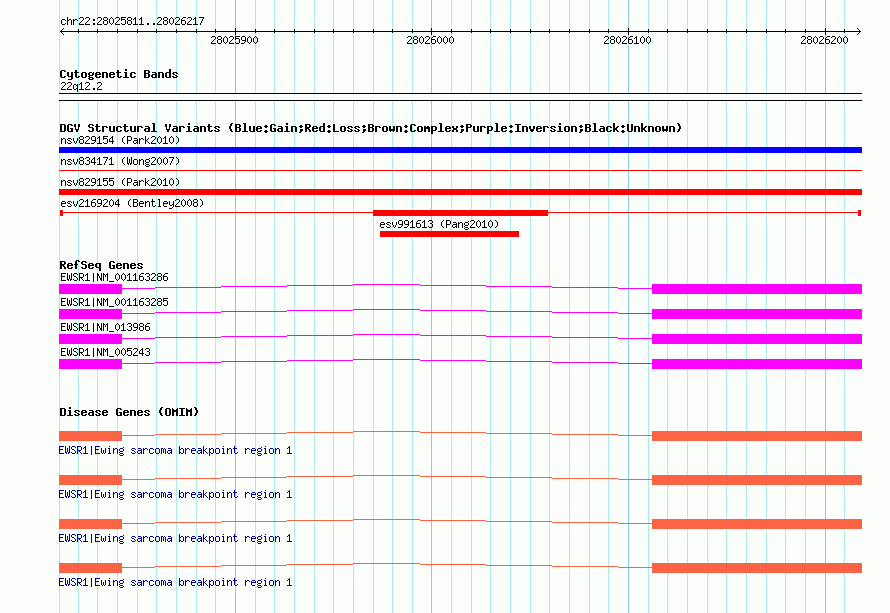Click the left exon of EWSR1|NM_005243
This screenshot has width=890, height=613.
90,364
